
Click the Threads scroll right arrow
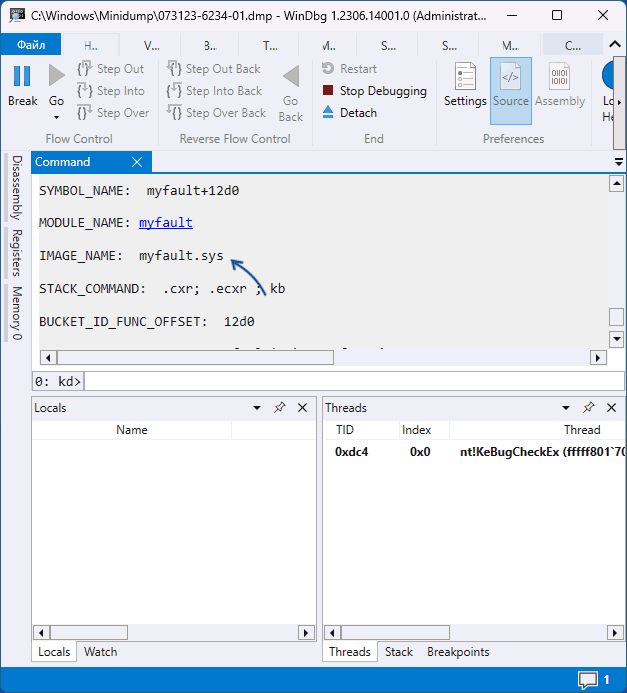615,633
